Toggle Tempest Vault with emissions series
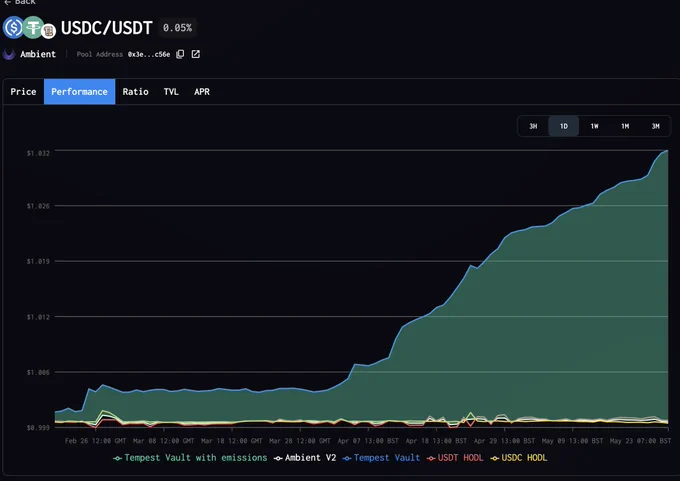The image size is (680, 481). 190,458
